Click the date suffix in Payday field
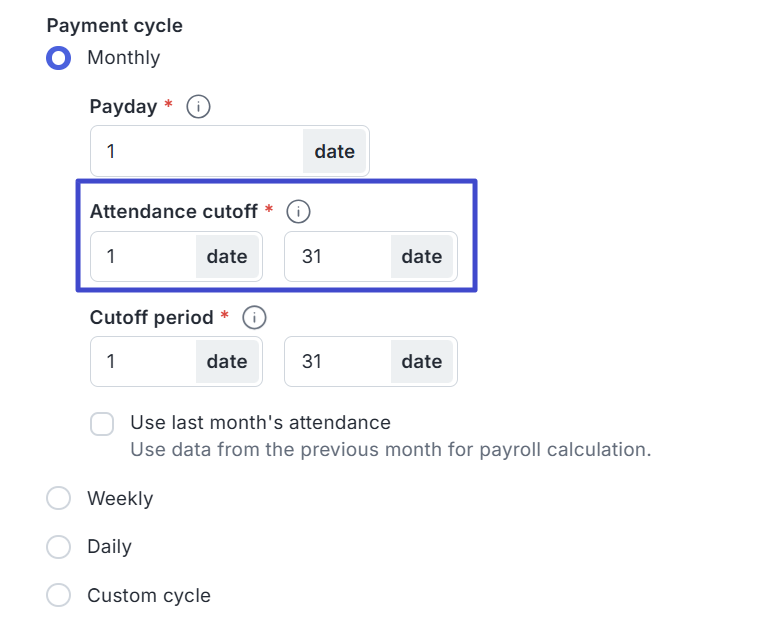Image resolution: width=783 pixels, height=636 pixels. pyautogui.click(x=335, y=151)
